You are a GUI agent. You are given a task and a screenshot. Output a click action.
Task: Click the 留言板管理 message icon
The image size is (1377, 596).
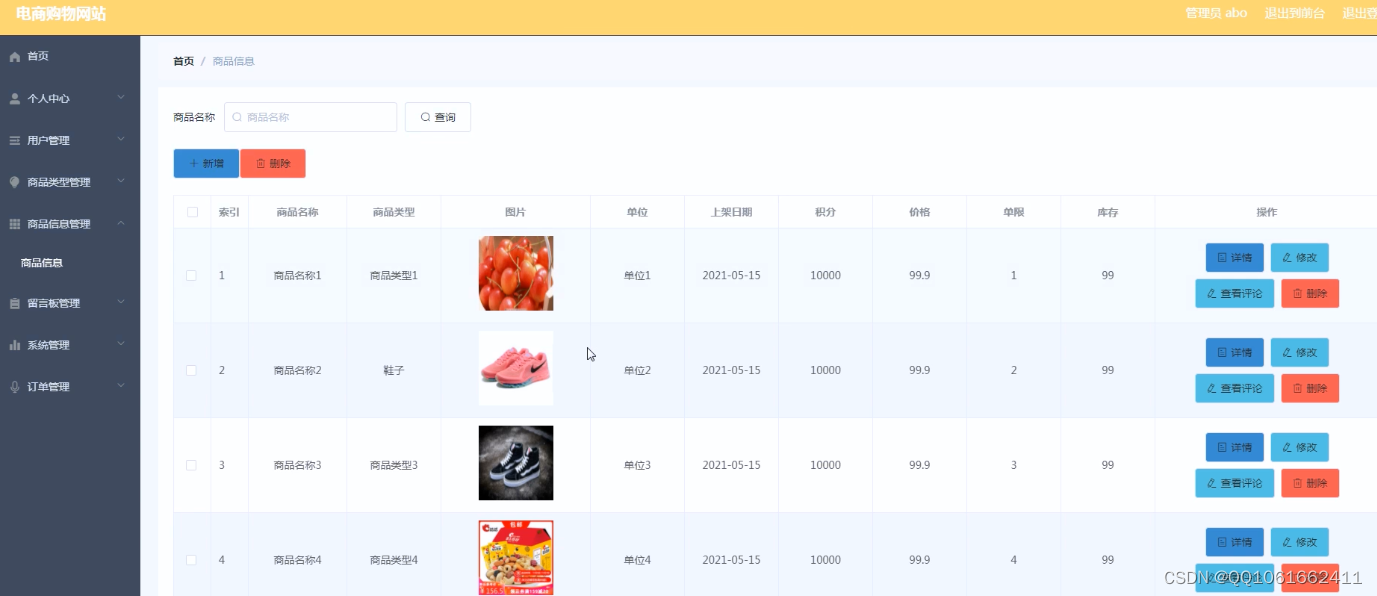(12, 303)
